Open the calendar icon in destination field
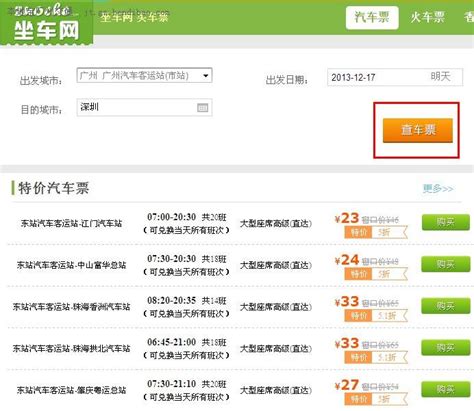474x411 pixels. click(x=202, y=107)
